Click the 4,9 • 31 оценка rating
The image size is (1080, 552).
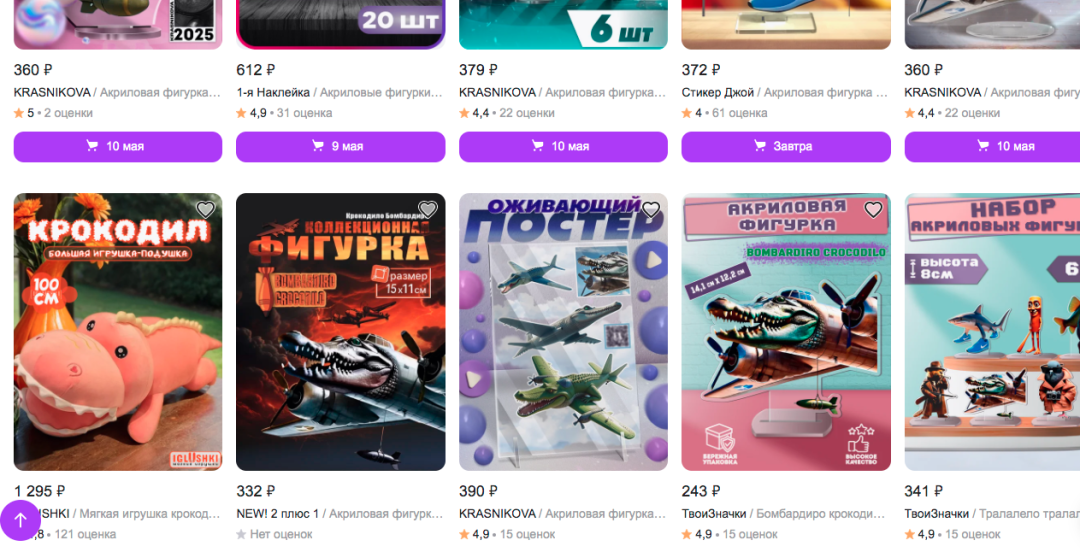click(x=284, y=113)
